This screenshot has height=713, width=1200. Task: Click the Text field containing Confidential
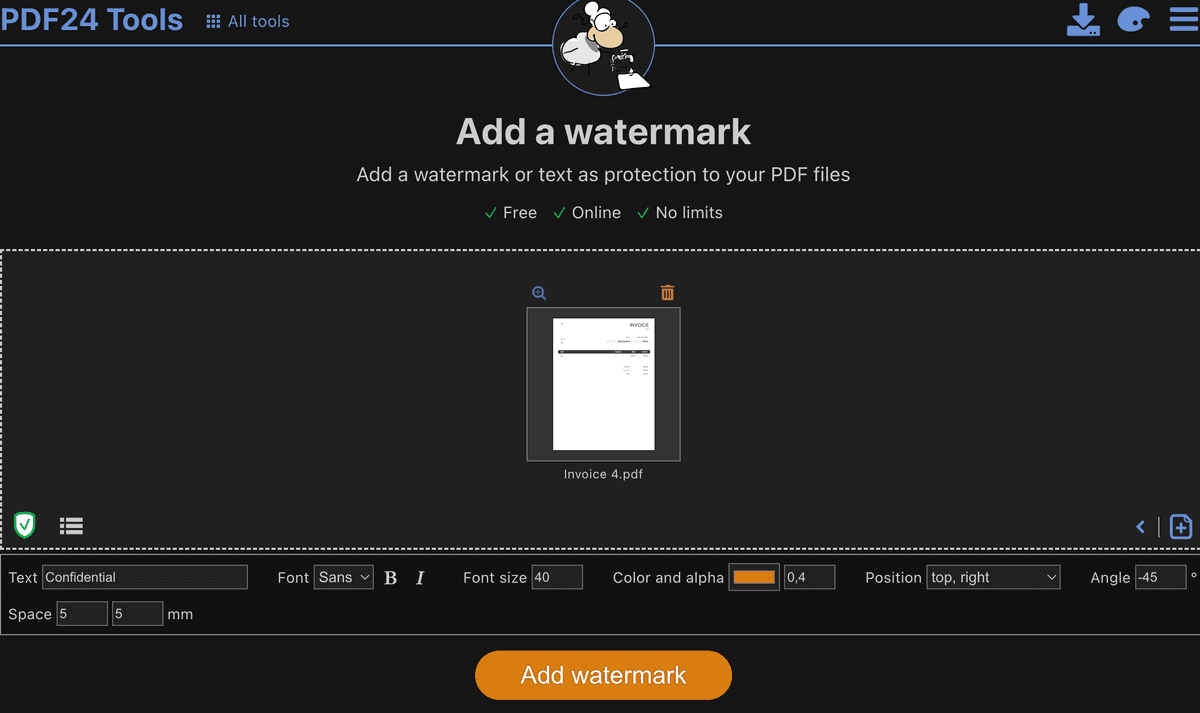click(145, 577)
